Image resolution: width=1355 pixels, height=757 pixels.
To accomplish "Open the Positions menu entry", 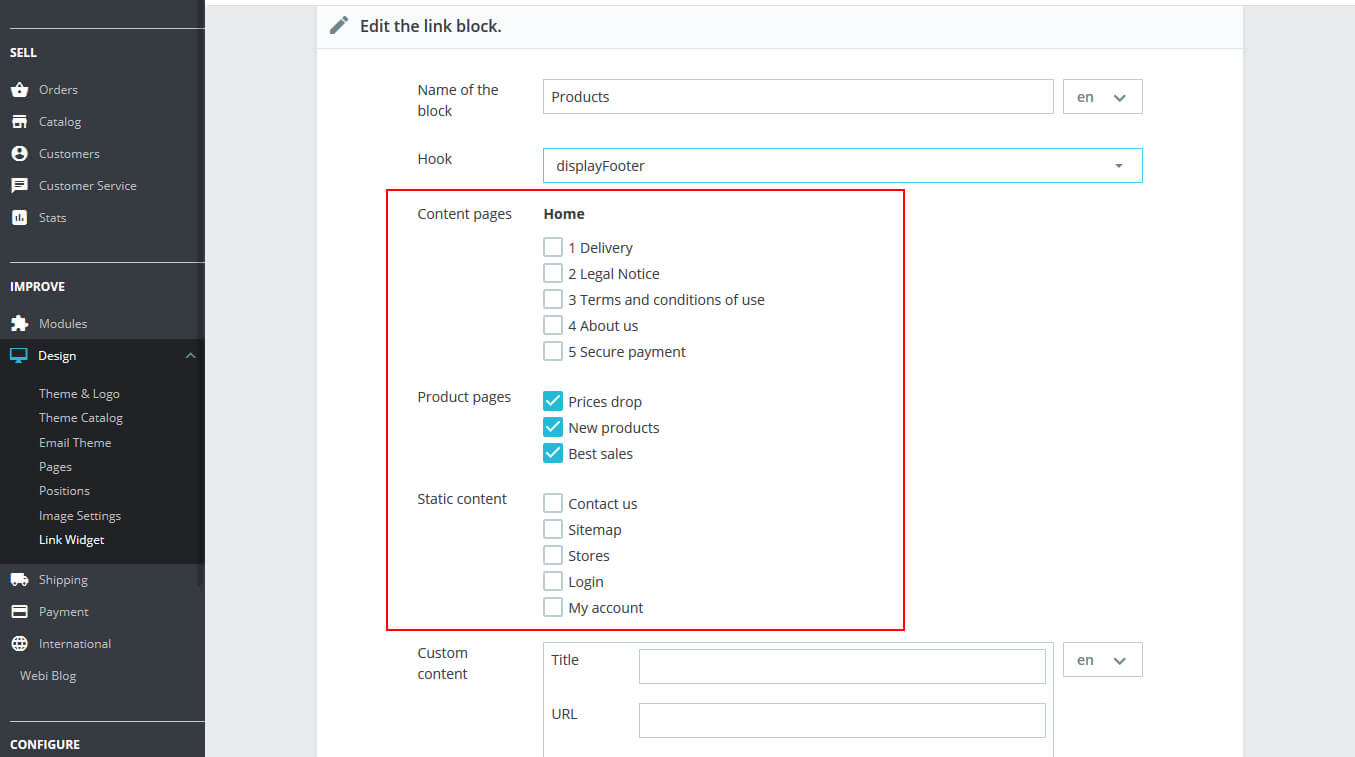I will [x=64, y=490].
